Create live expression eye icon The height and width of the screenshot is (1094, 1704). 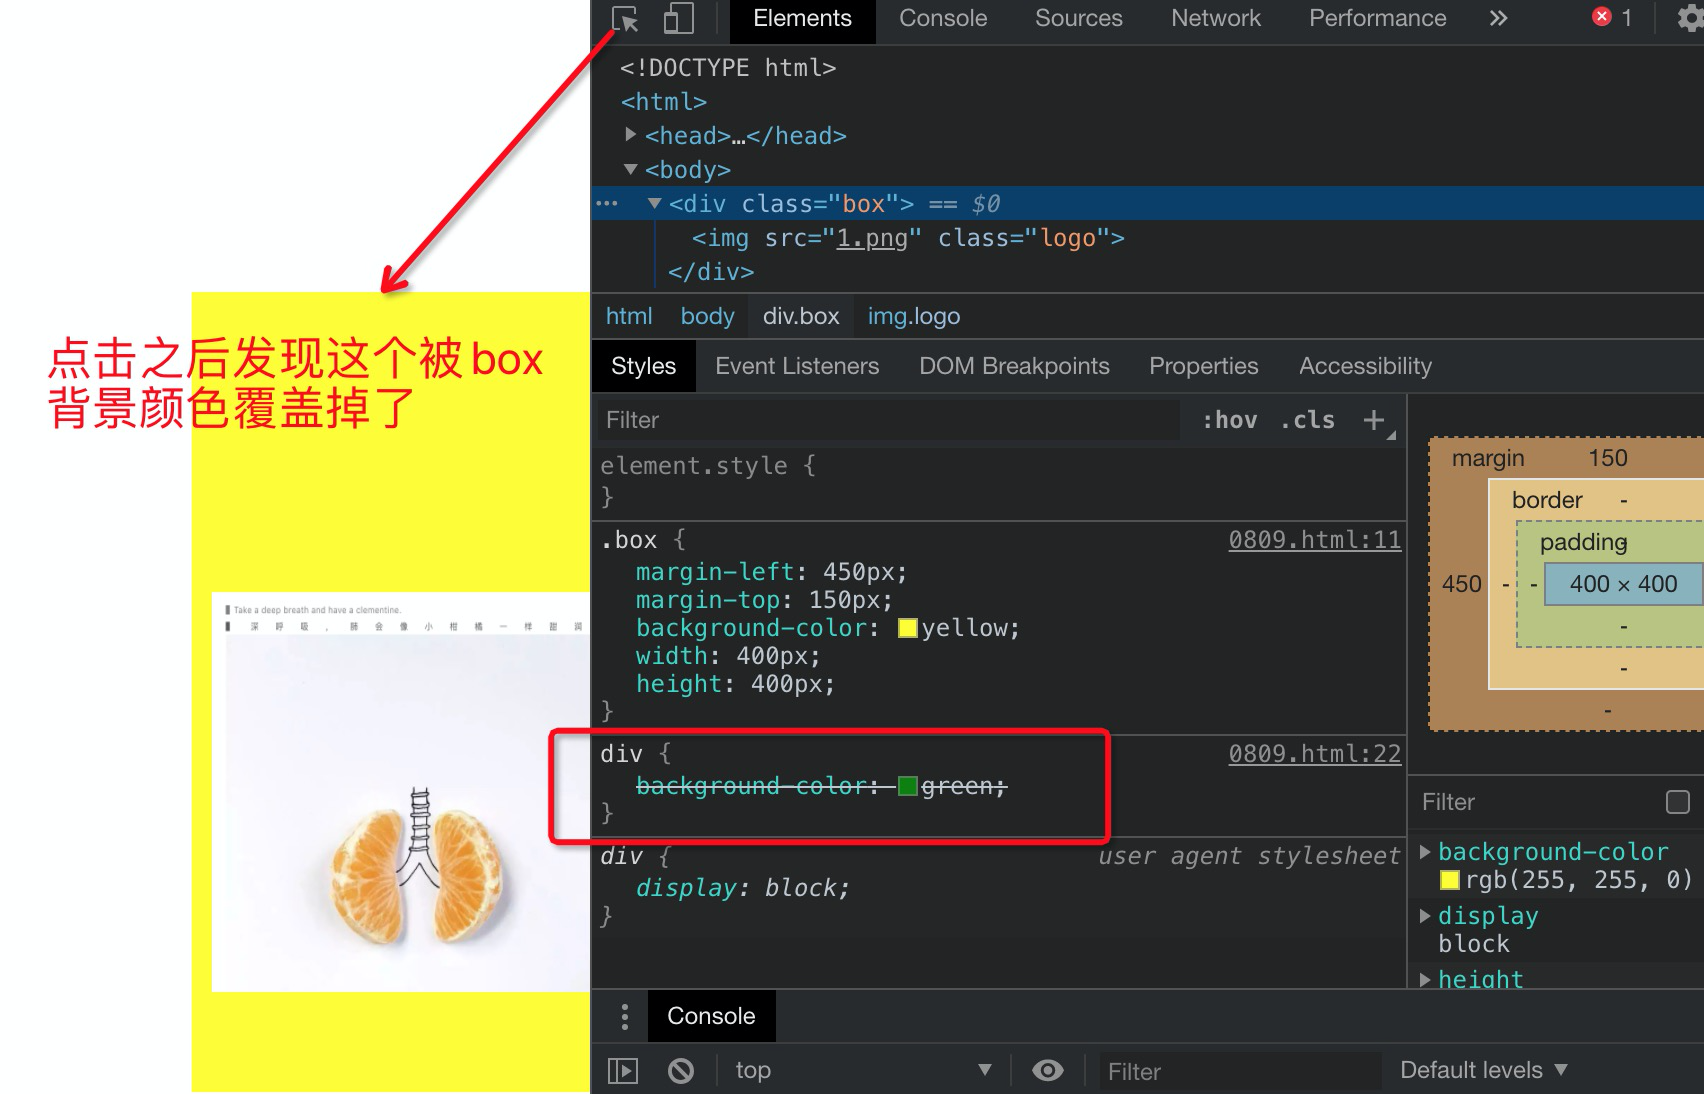coord(1048,1071)
